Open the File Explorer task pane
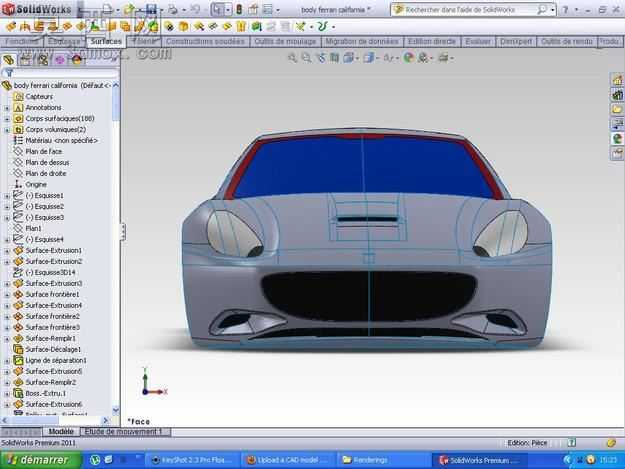625x469 pixels. 617,109
